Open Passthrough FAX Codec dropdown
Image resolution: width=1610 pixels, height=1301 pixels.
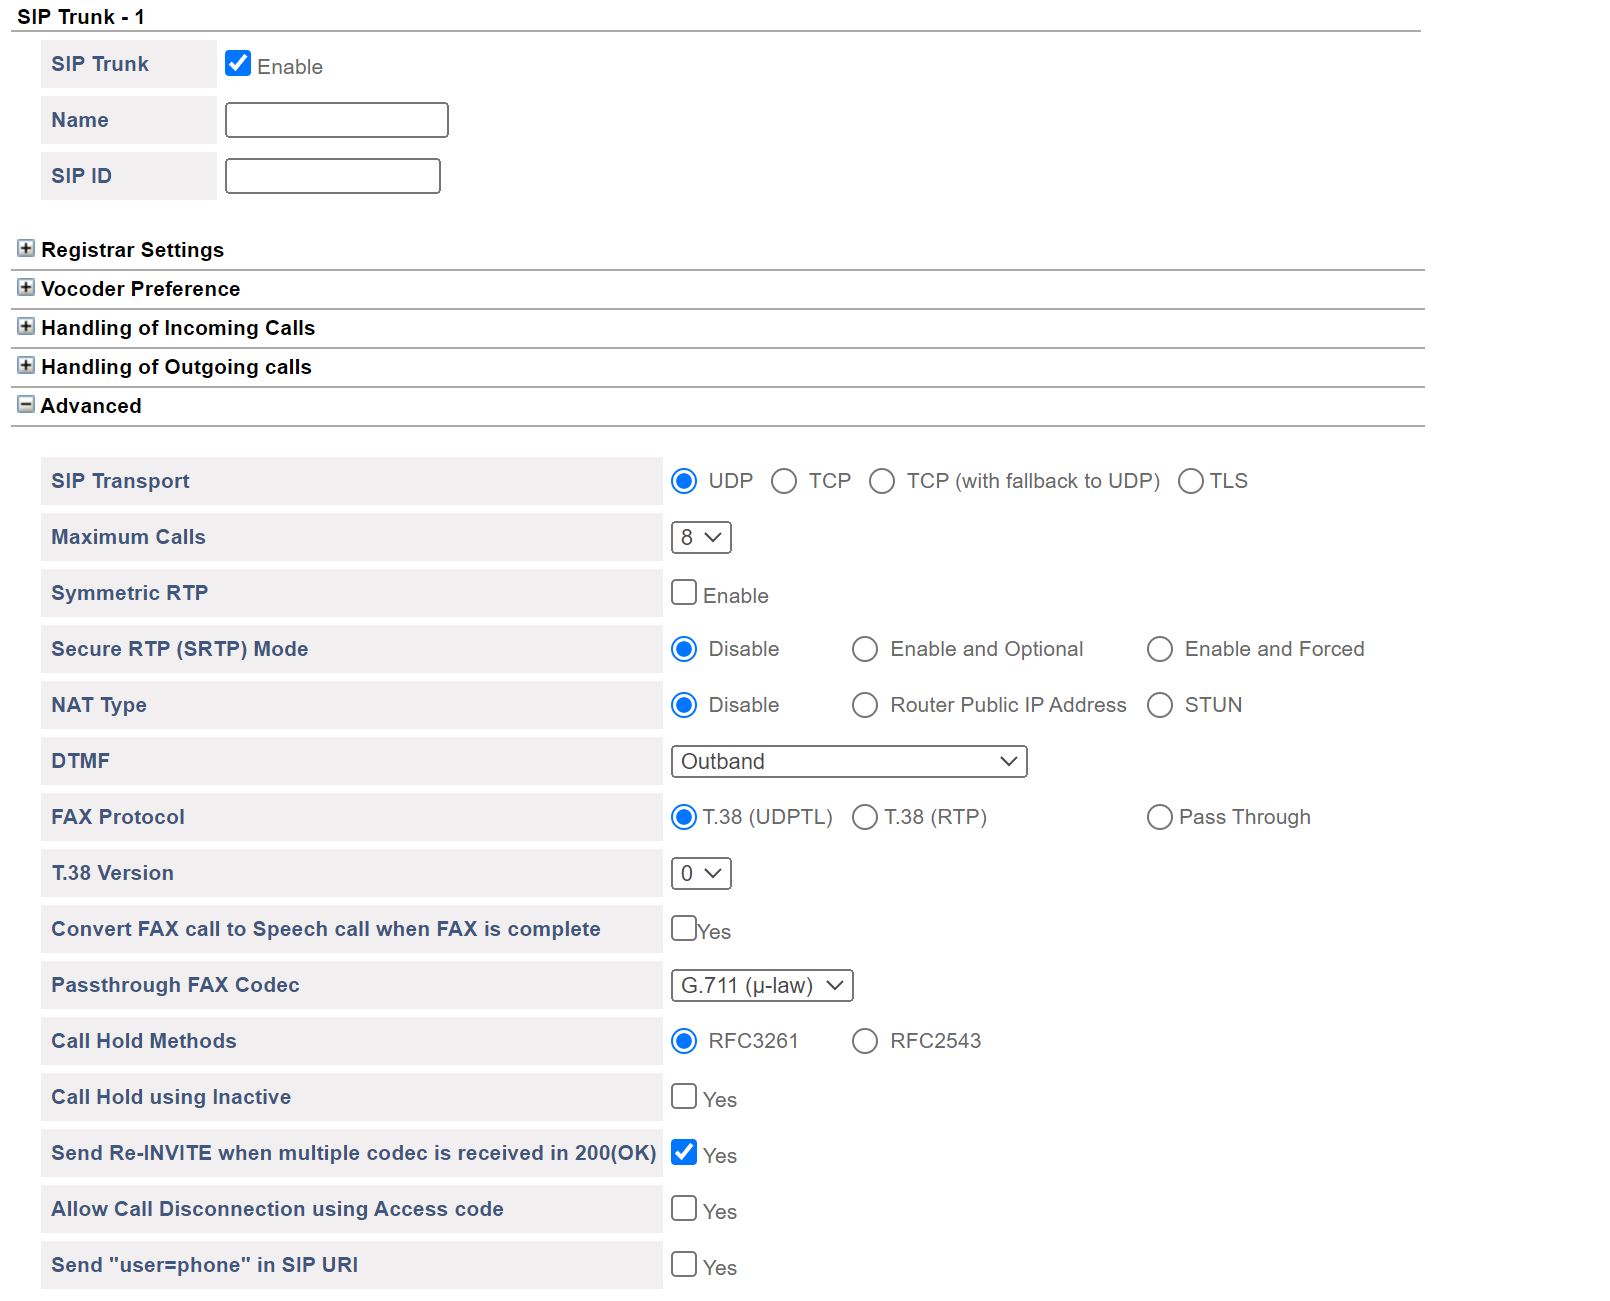click(761, 986)
